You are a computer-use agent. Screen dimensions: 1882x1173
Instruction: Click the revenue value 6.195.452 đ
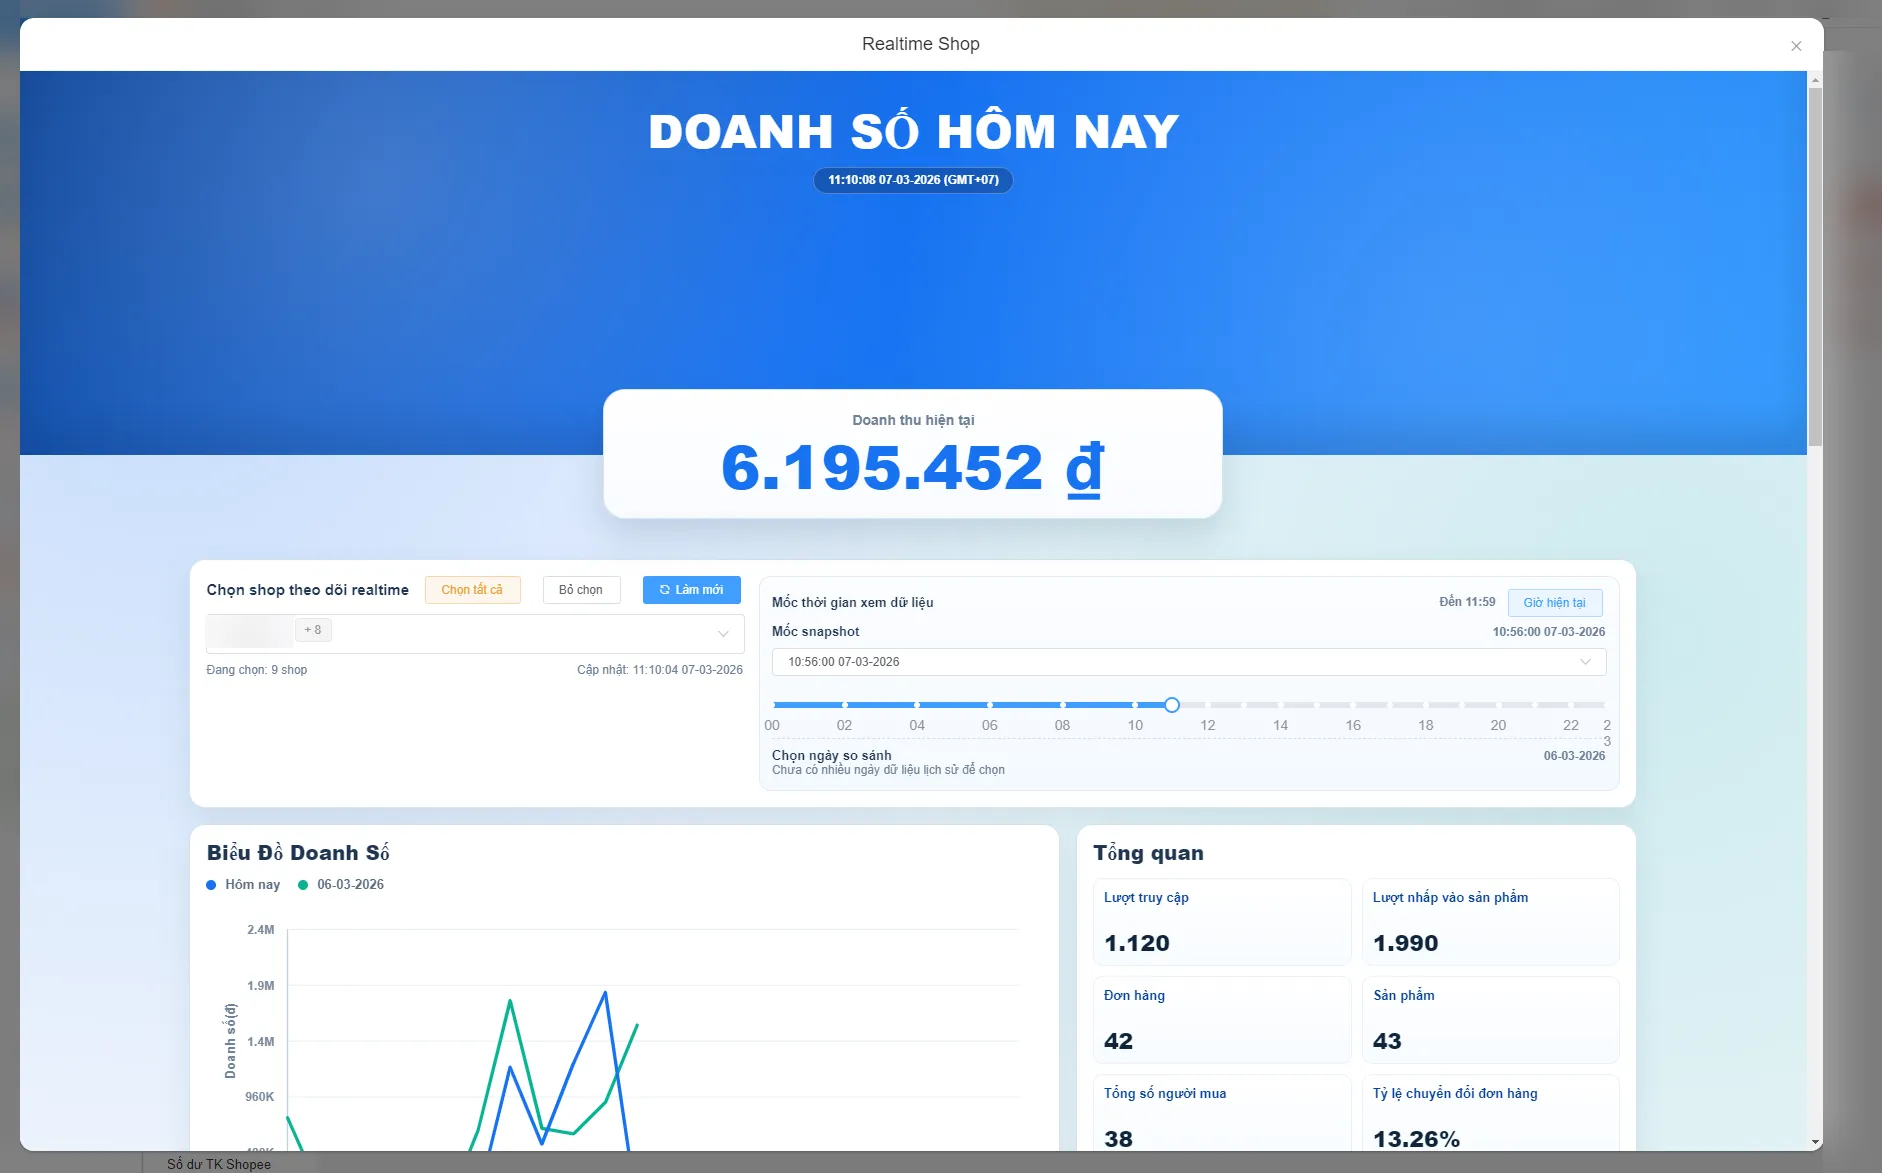click(913, 468)
